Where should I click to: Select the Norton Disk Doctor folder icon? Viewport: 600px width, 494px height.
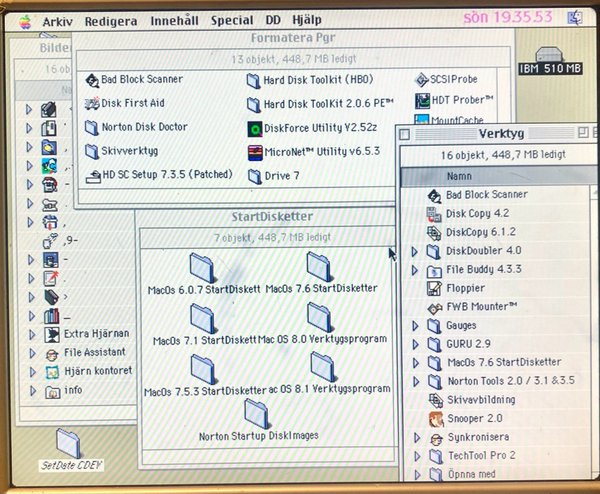(92, 127)
